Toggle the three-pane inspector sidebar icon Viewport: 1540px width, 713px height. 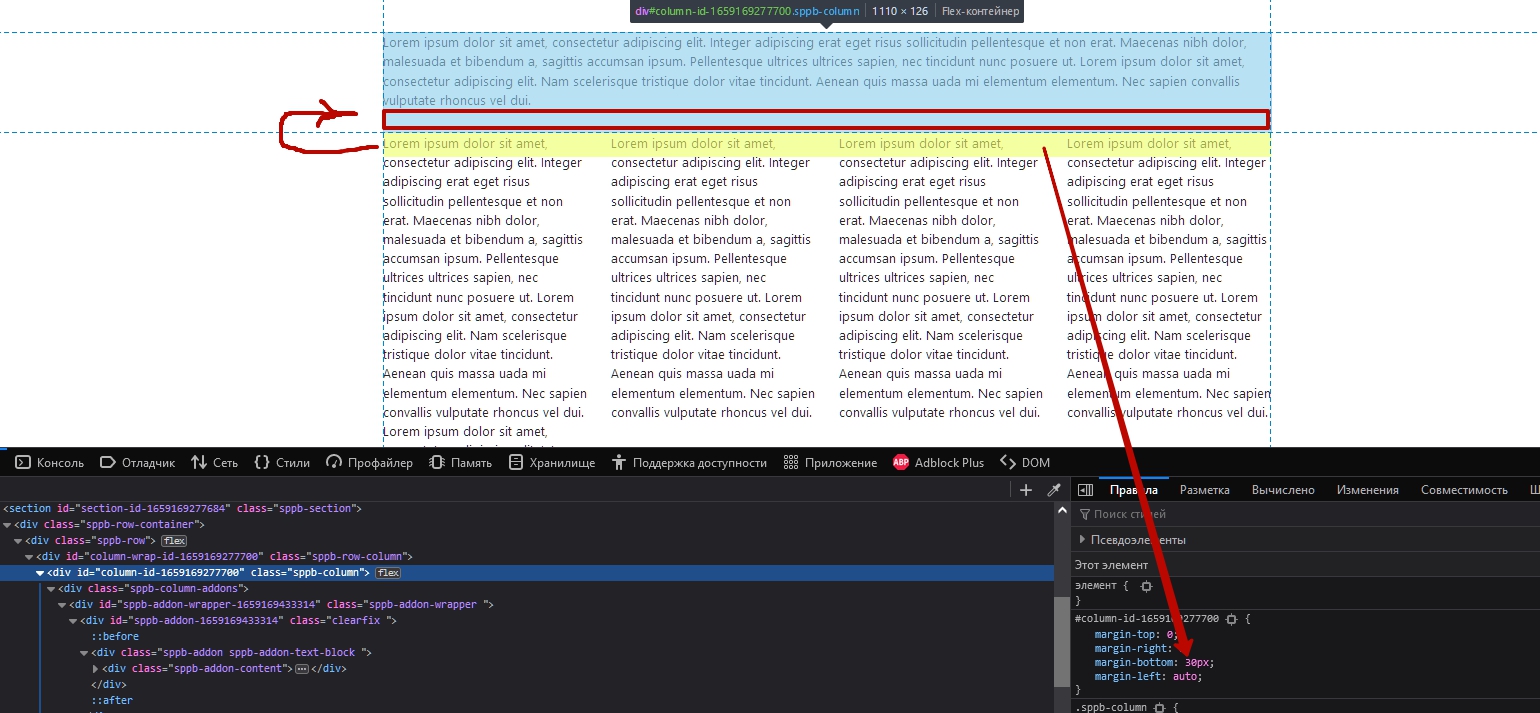pyautogui.click(x=1084, y=490)
